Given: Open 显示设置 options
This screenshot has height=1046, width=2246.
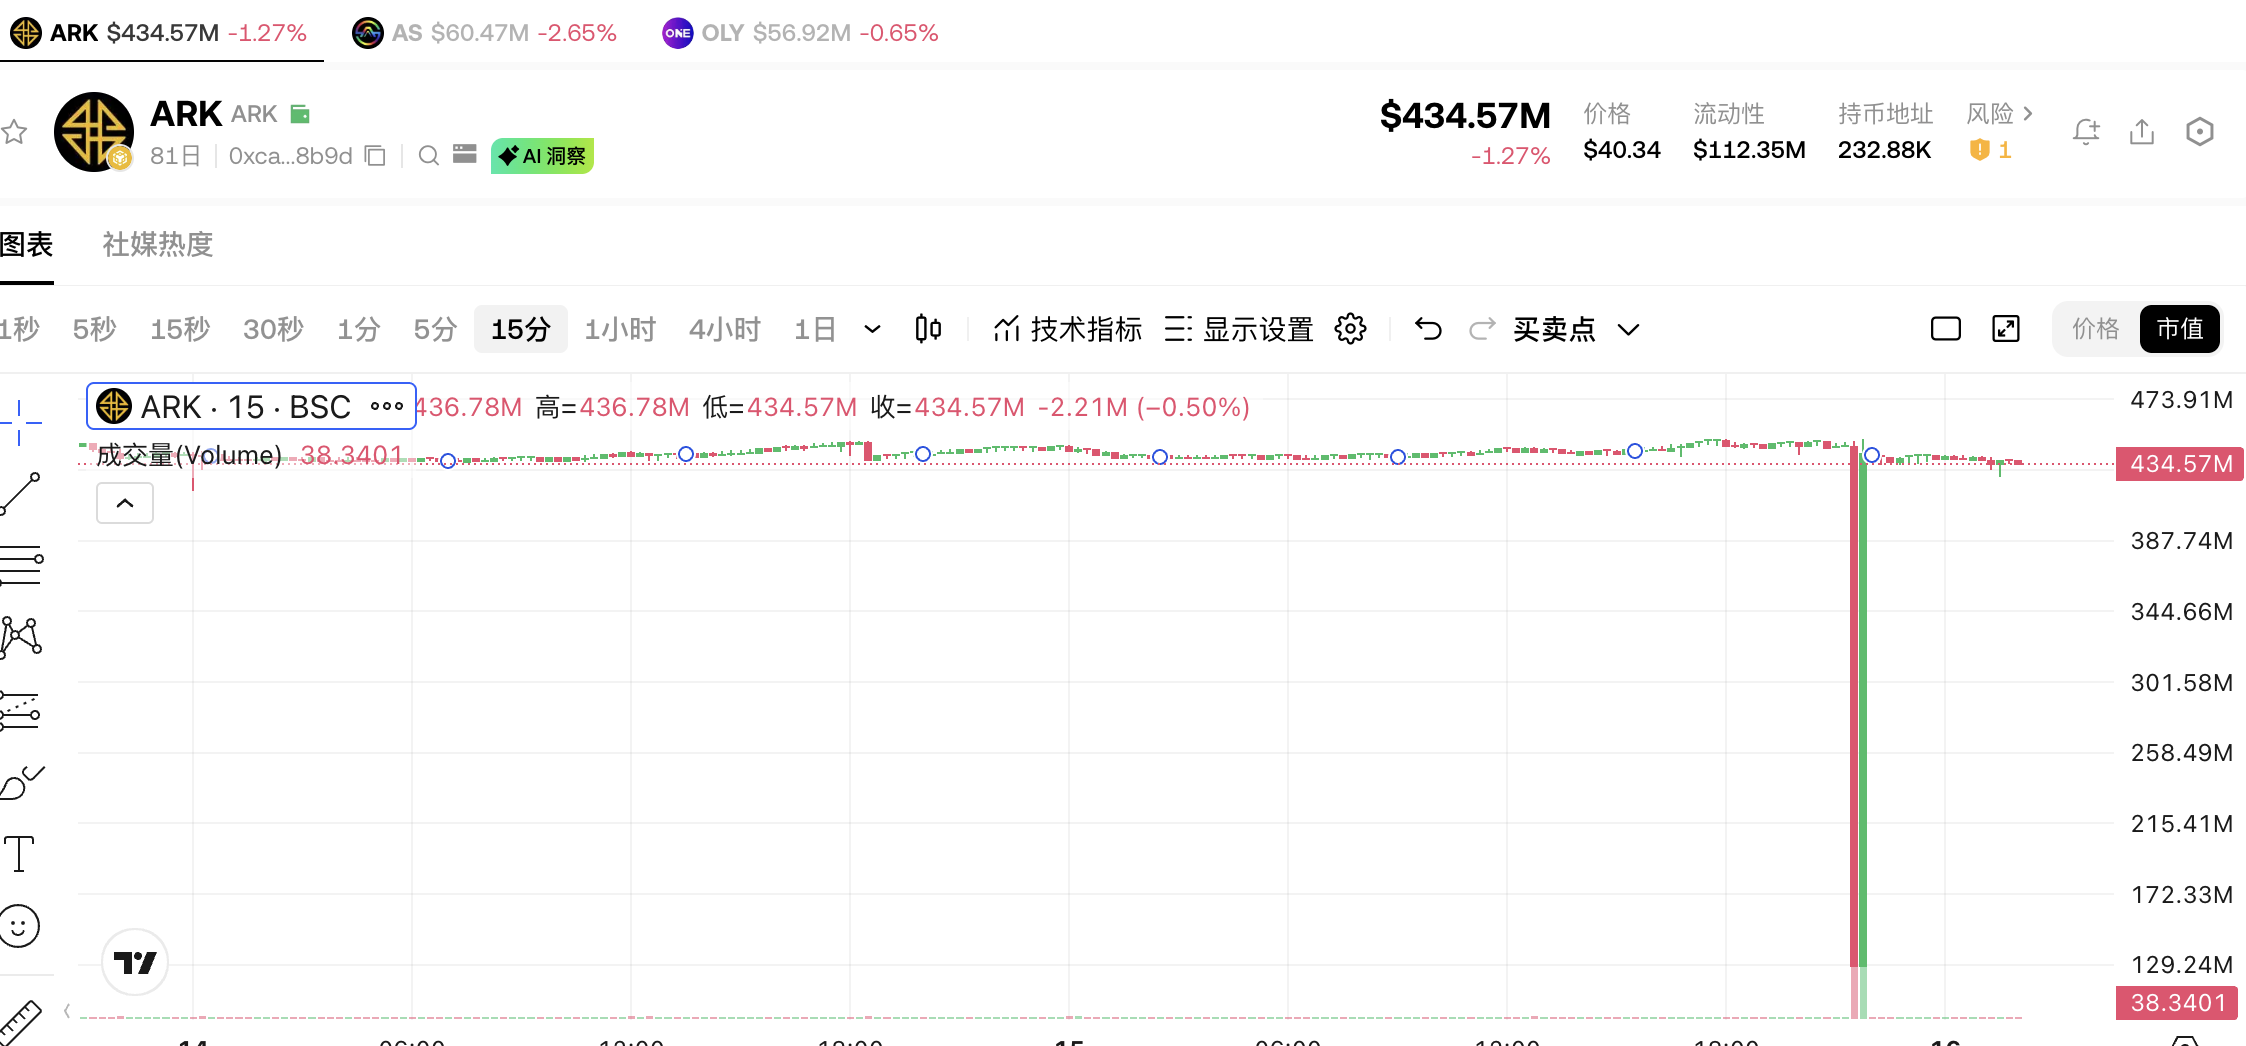Looking at the screenshot, I should pyautogui.click(x=1259, y=328).
